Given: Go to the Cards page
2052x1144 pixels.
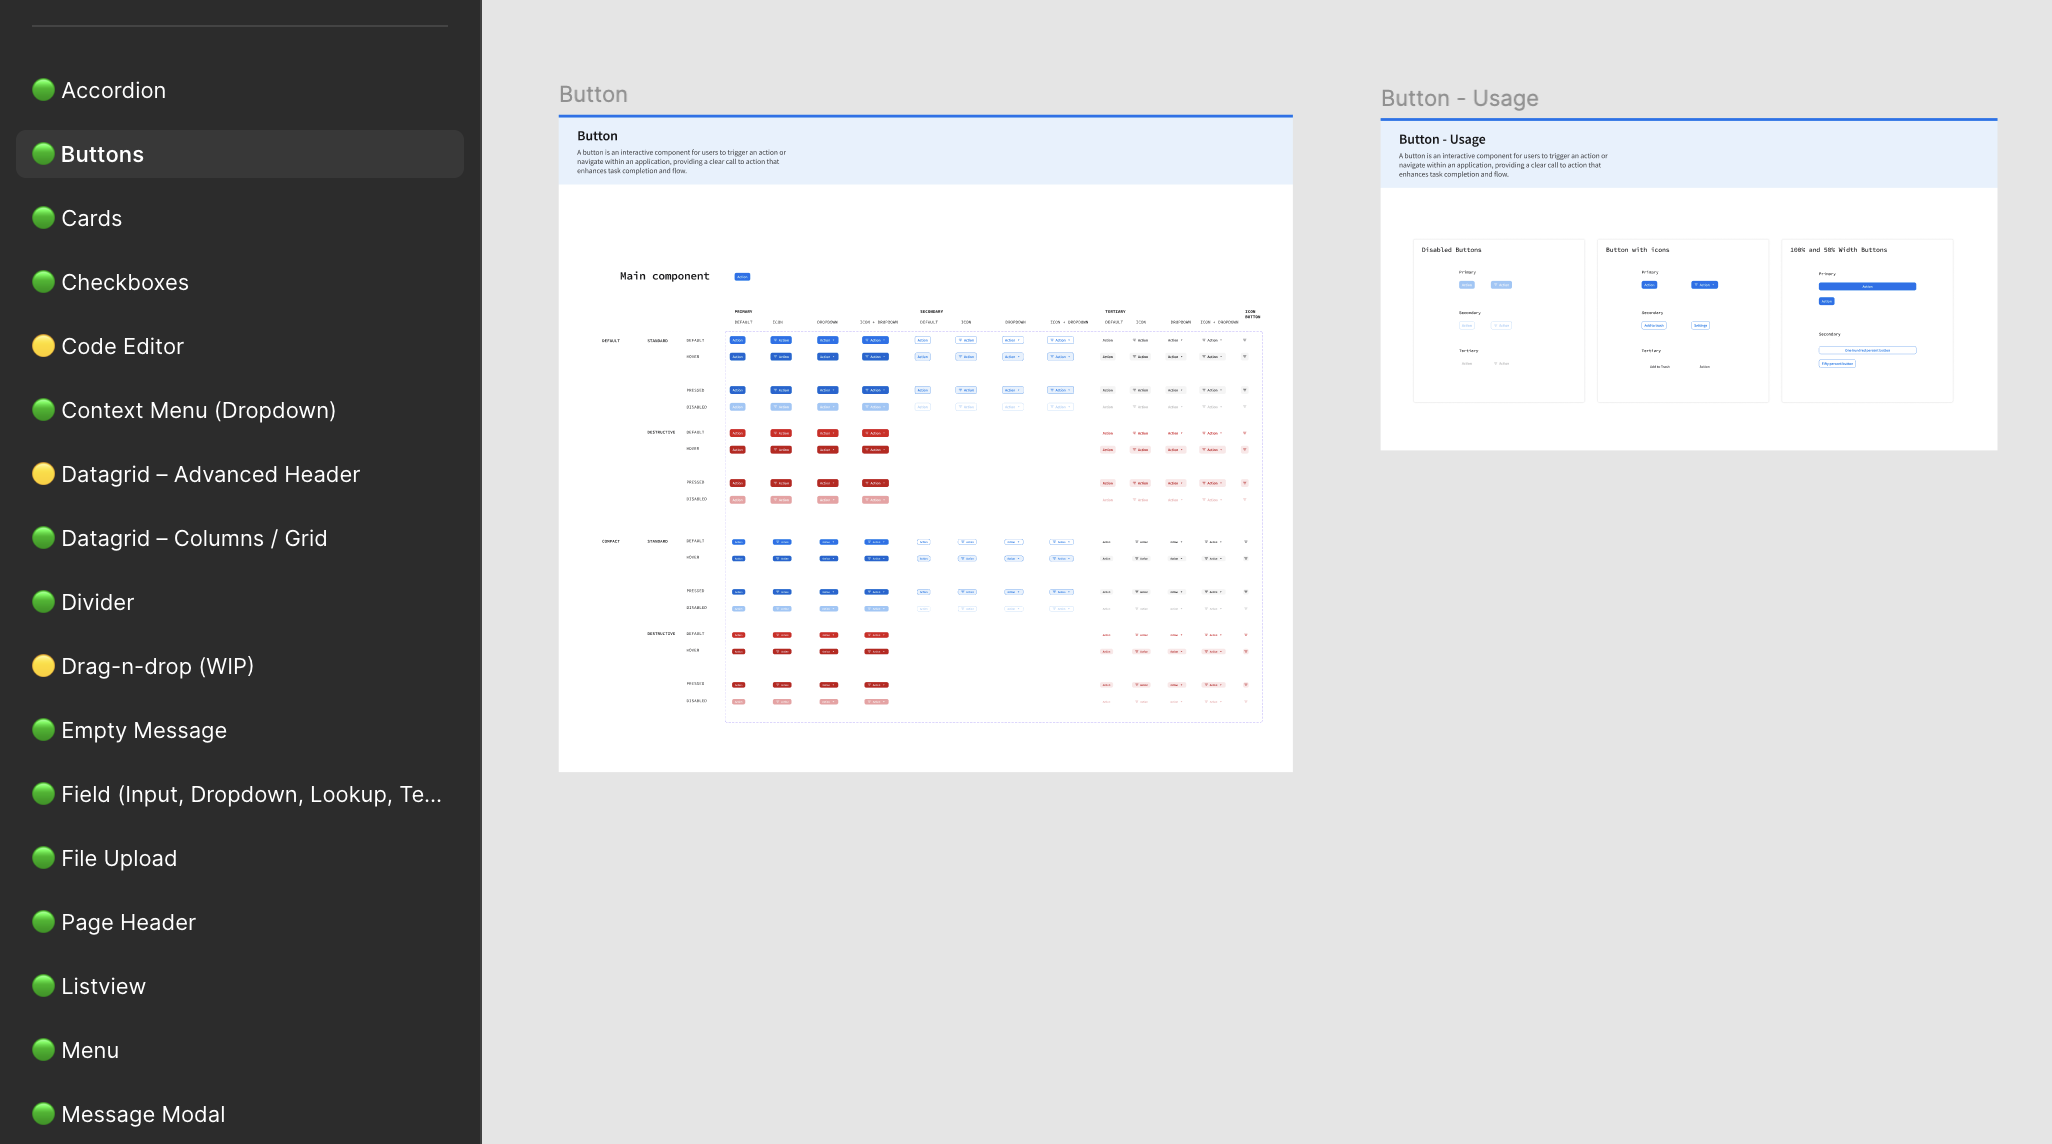Looking at the screenshot, I should pyautogui.click(x=240, y=218).
